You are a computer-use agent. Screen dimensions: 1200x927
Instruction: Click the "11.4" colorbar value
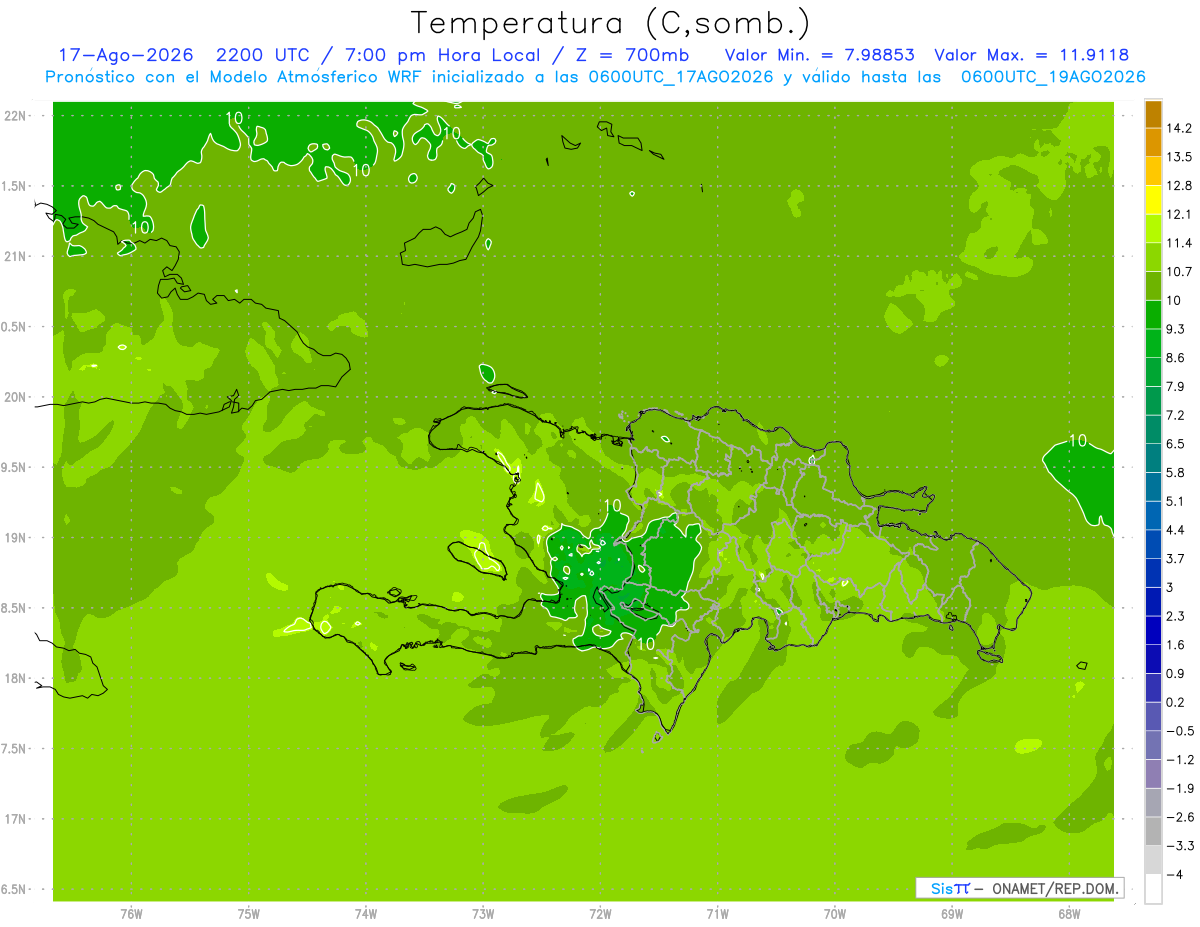1179,243
